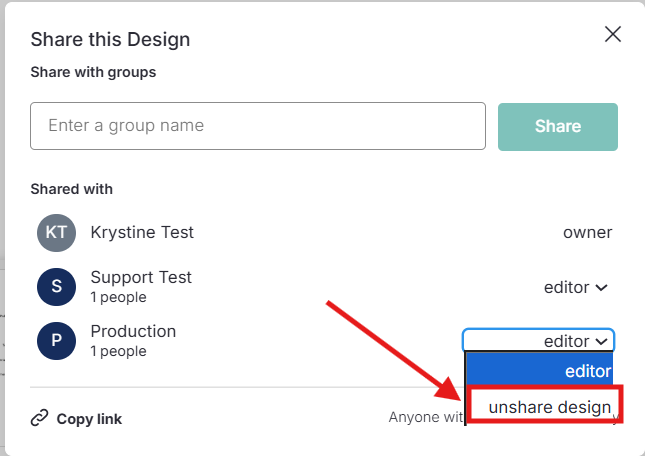645x456 pixels.
Task: Choose 'unshare design' from the dropdown
Action: tap(548, 407)
